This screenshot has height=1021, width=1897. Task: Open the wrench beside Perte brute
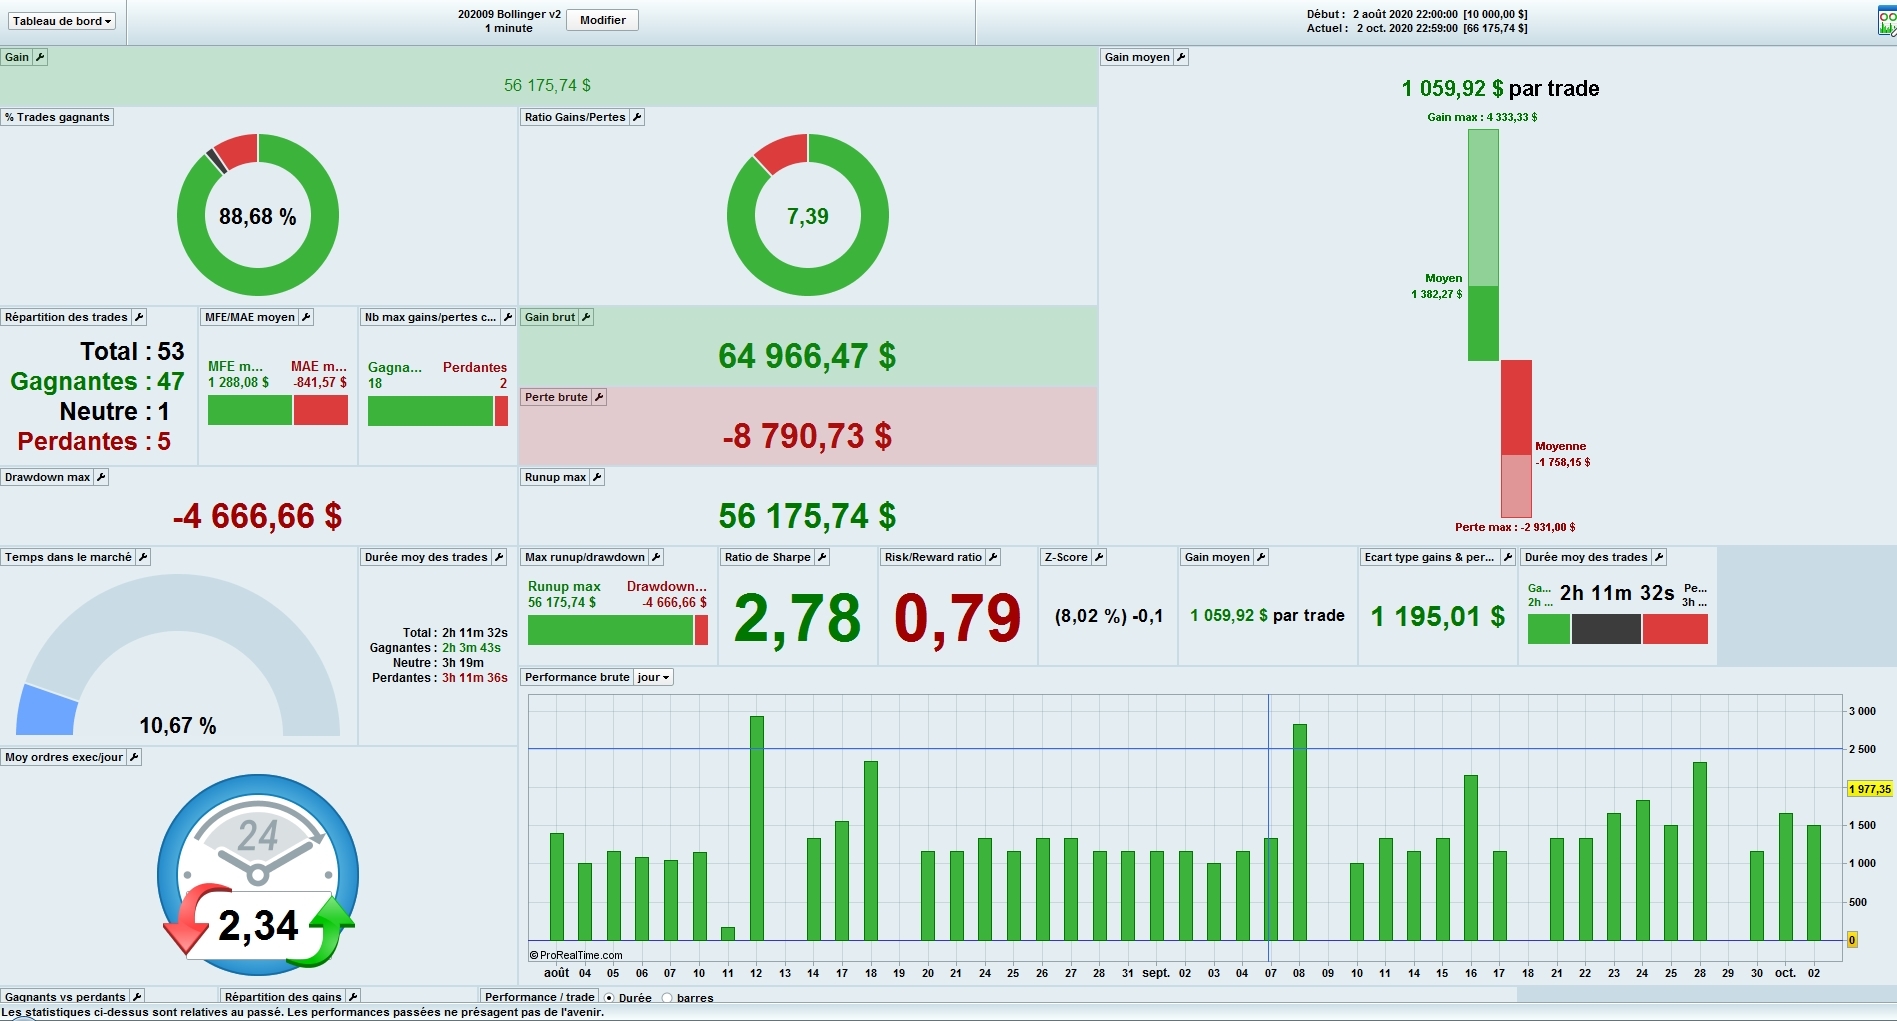(599, 397)
